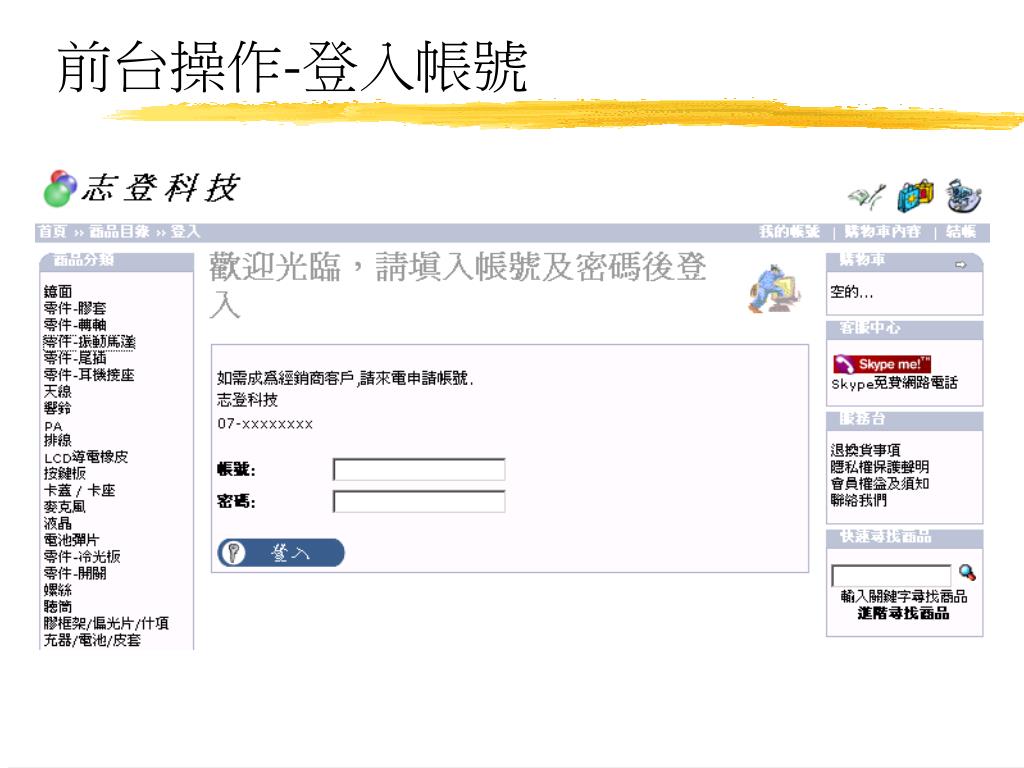Screen dimensions: 1024x768
Task: Click the 服務台 box header
Action: (x=904, y=421)
